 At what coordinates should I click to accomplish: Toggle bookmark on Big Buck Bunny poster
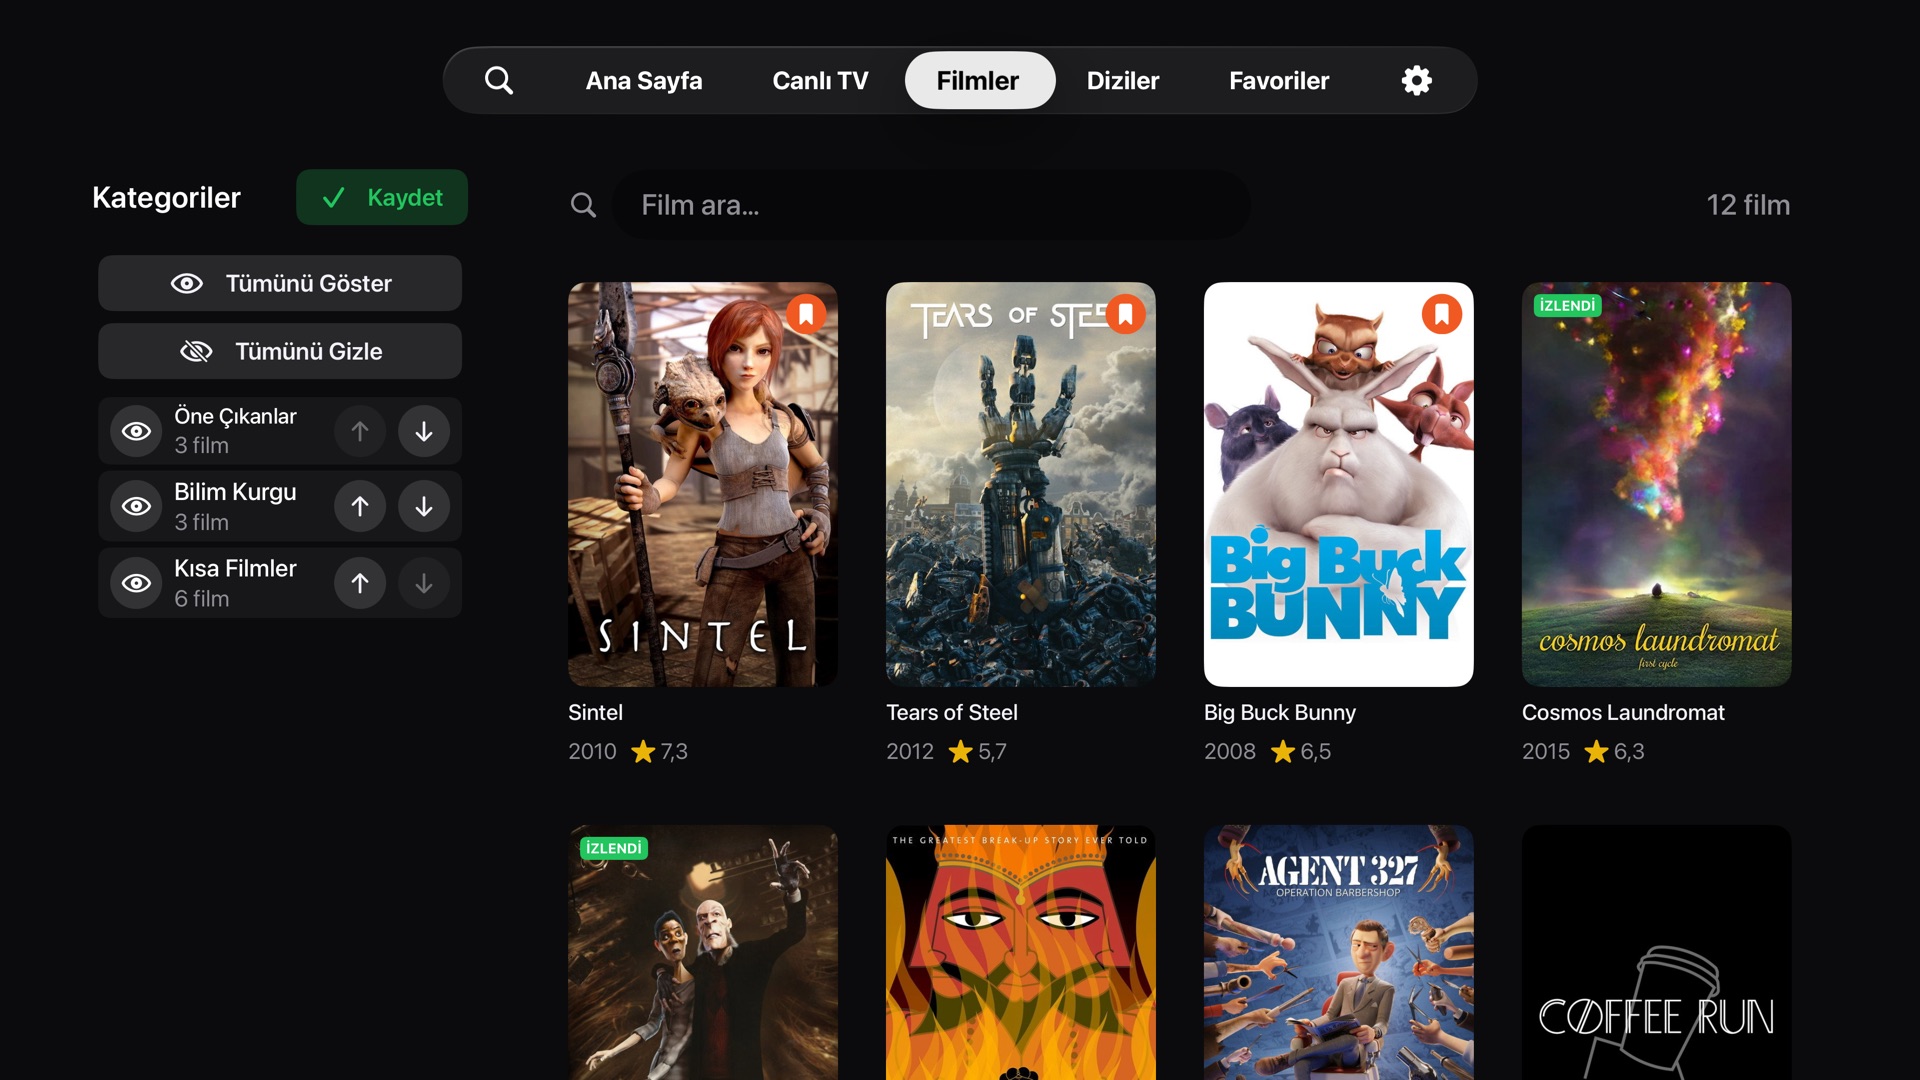[x=1442, y=314]
